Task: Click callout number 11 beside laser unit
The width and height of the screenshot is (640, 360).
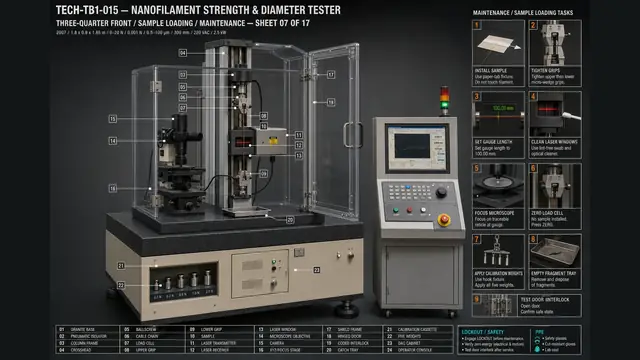Action: [299, 135]
